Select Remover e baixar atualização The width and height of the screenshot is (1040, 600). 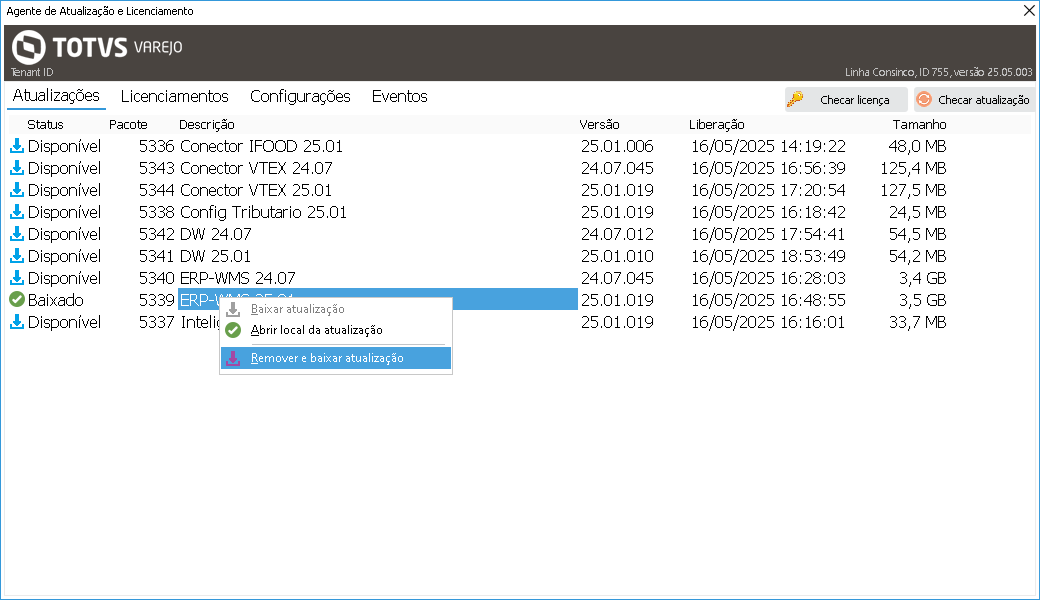pos(336,358)
